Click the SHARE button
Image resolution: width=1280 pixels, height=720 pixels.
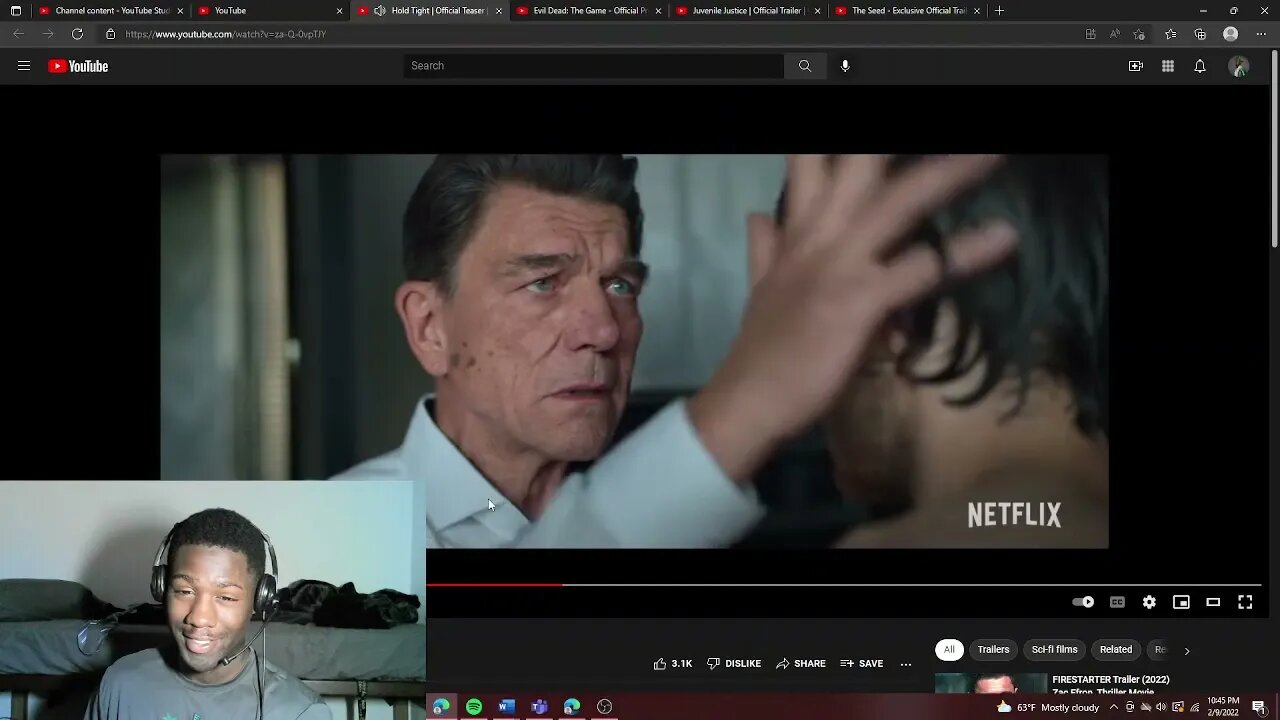tap(801, 664)
